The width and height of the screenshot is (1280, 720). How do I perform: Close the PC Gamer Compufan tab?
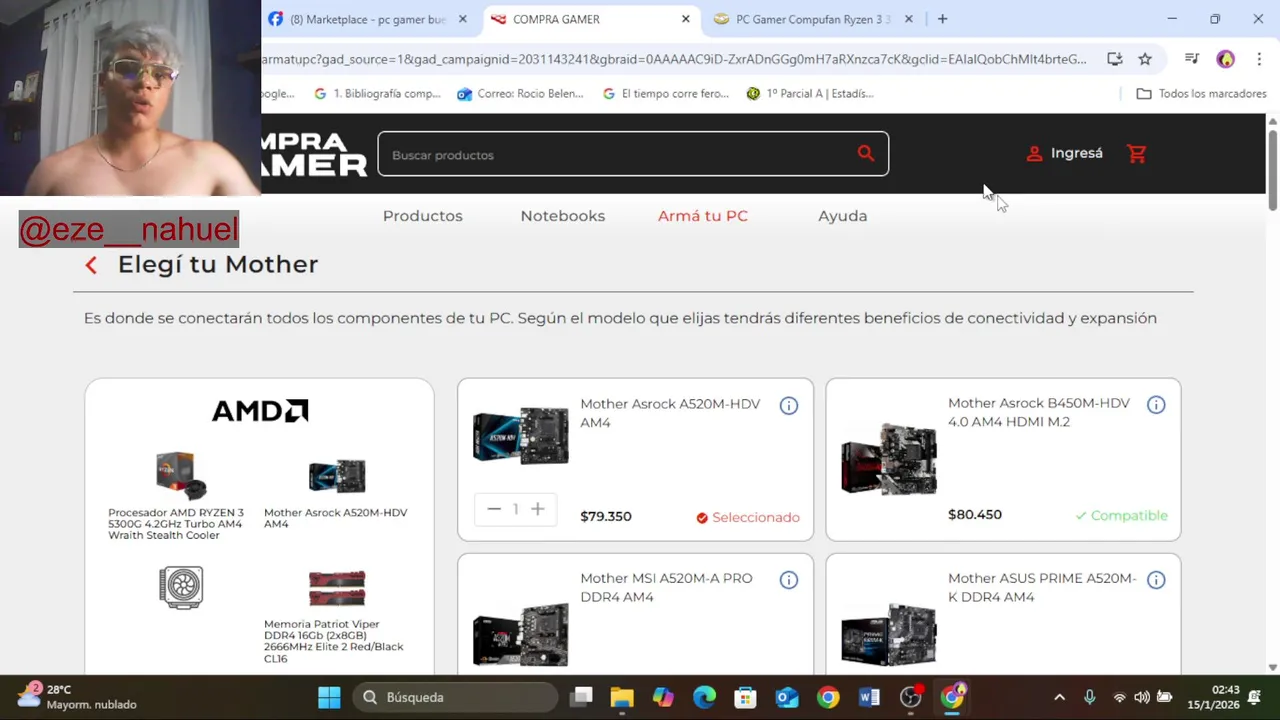pyautogui.click(x=909, y=19)
